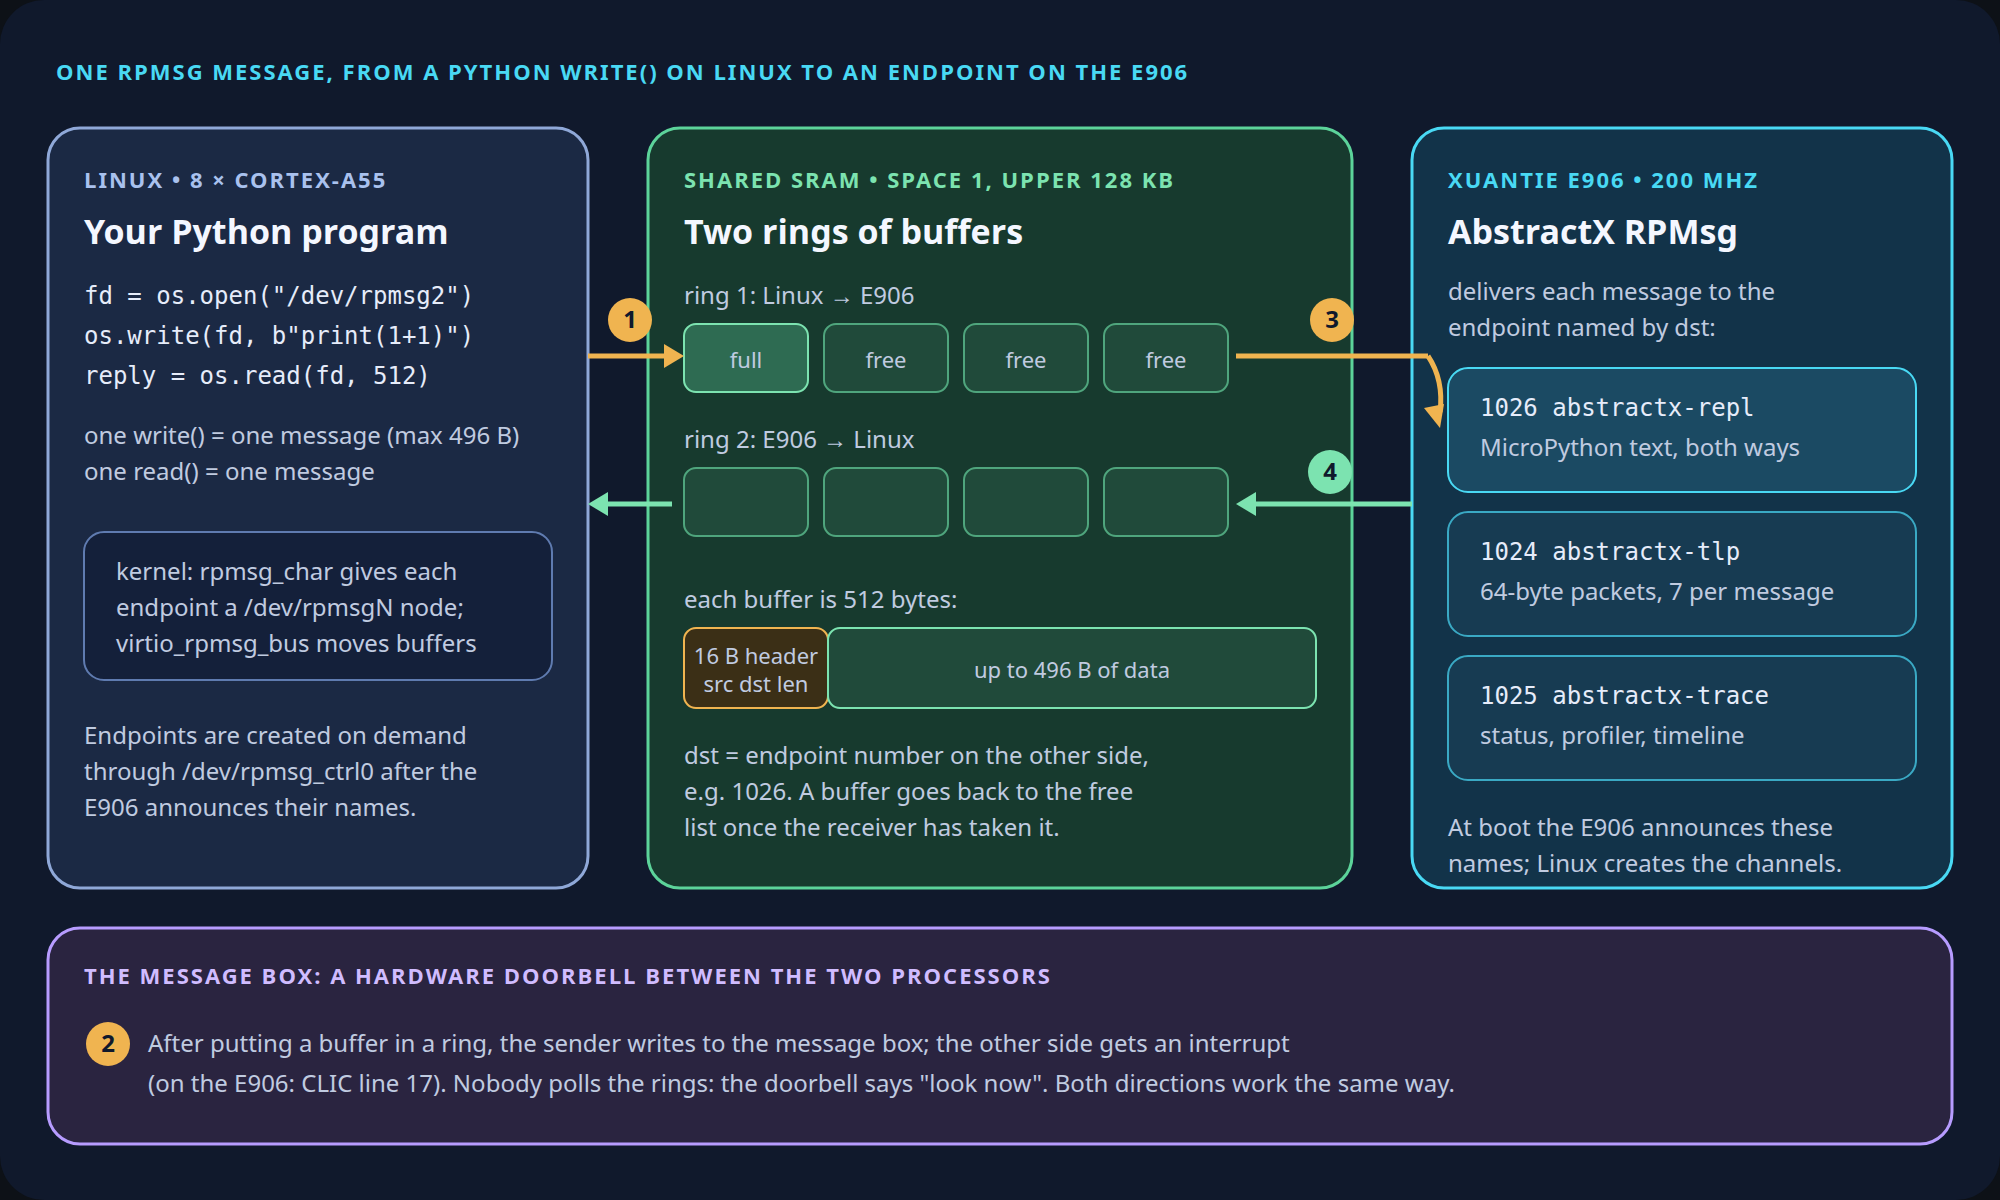This screenshot has width=2000, height=1200.
Task: Click the label "ring 1: Linux → E906"
Action: [799, 296]
